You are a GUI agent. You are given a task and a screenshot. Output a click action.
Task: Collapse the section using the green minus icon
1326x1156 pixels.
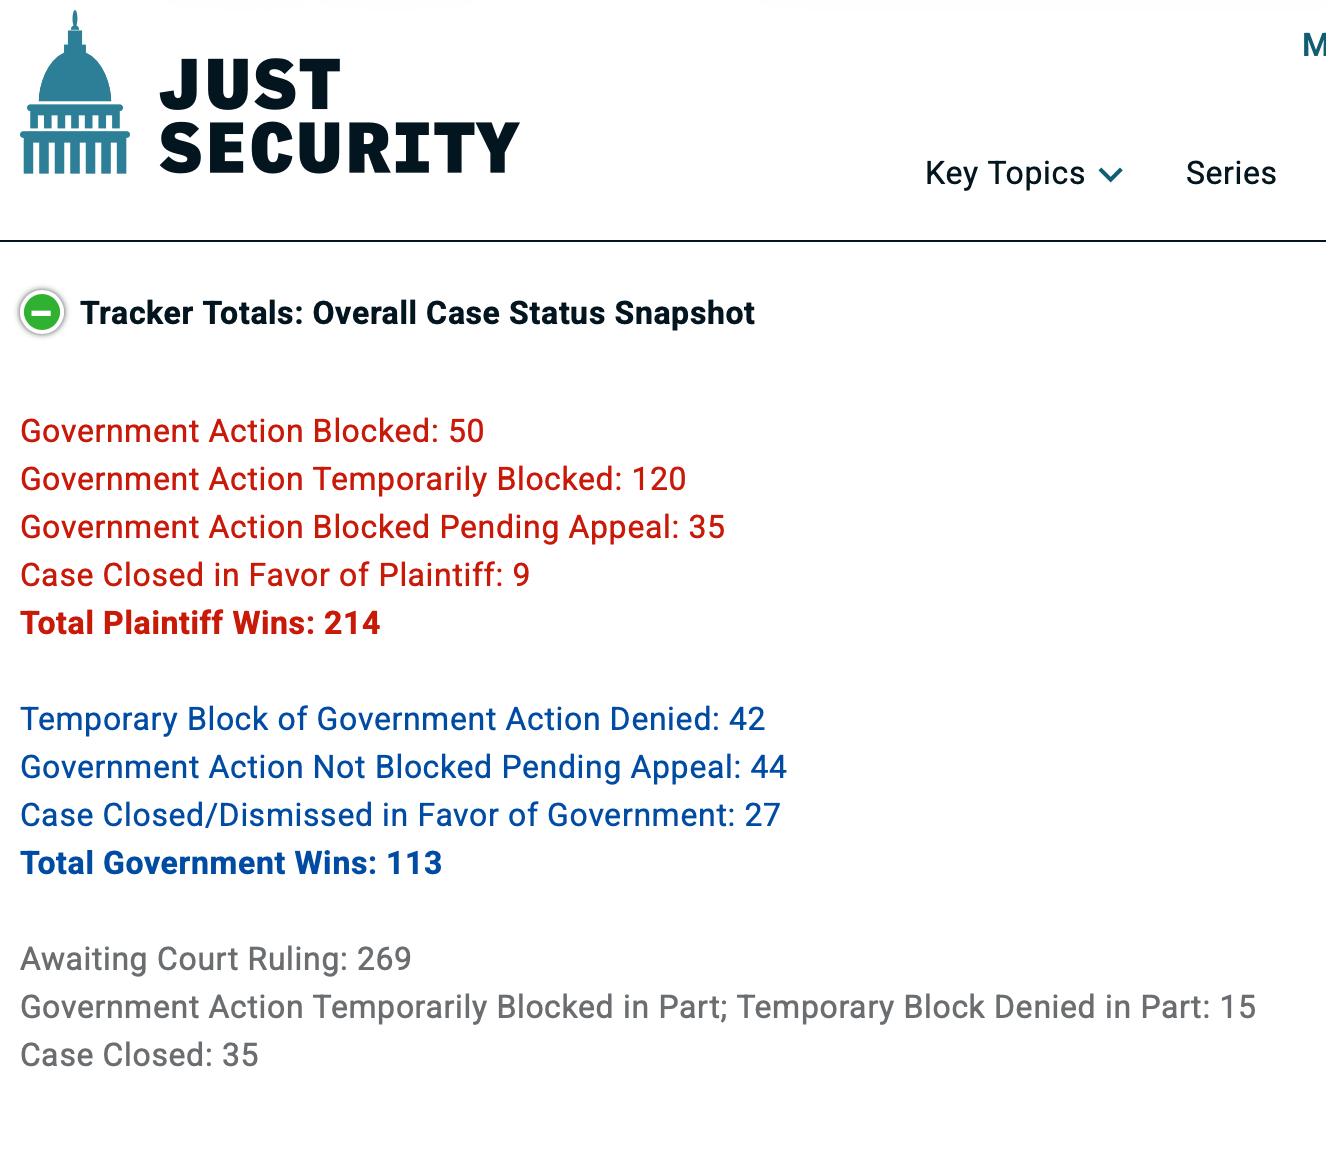42,313
